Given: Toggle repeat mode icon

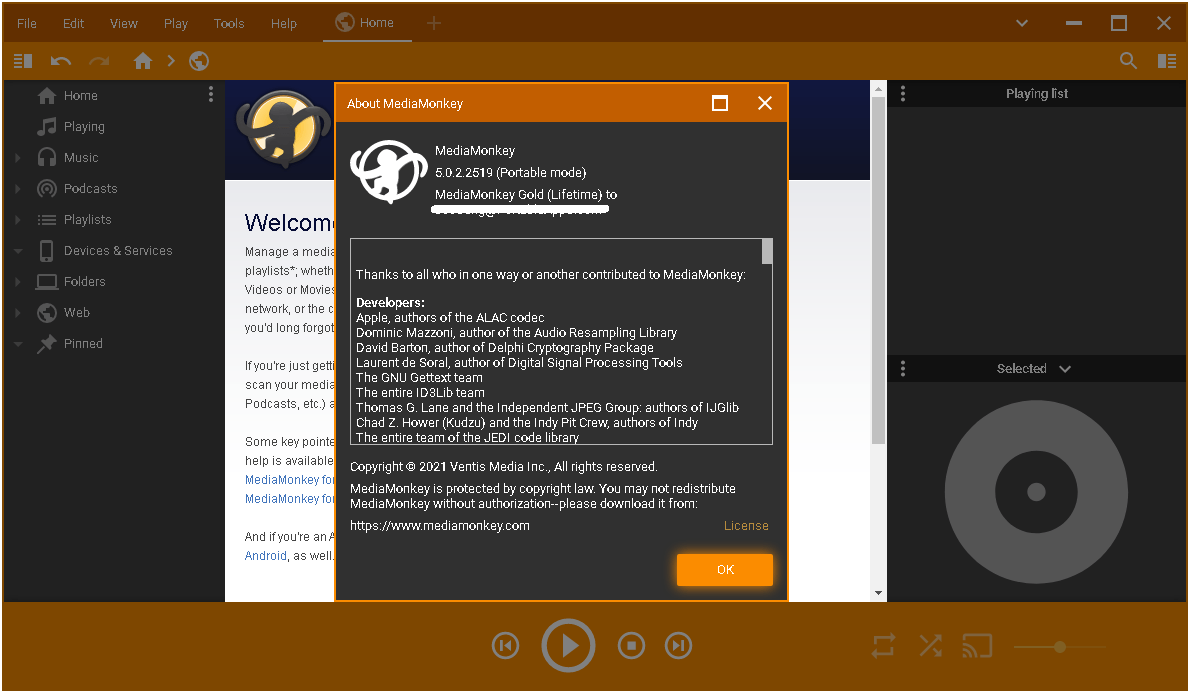Looking at the screenshot, I should (x=883, y=646).
